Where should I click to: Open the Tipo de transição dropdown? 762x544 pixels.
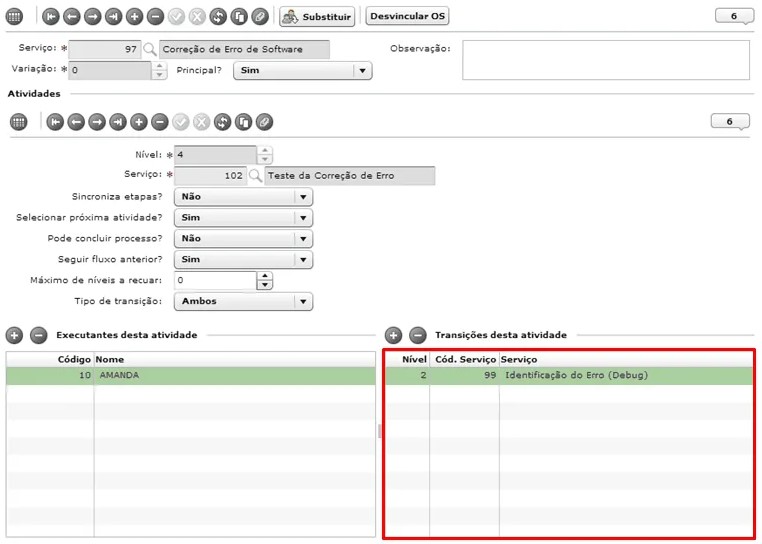tap(243, 301)
